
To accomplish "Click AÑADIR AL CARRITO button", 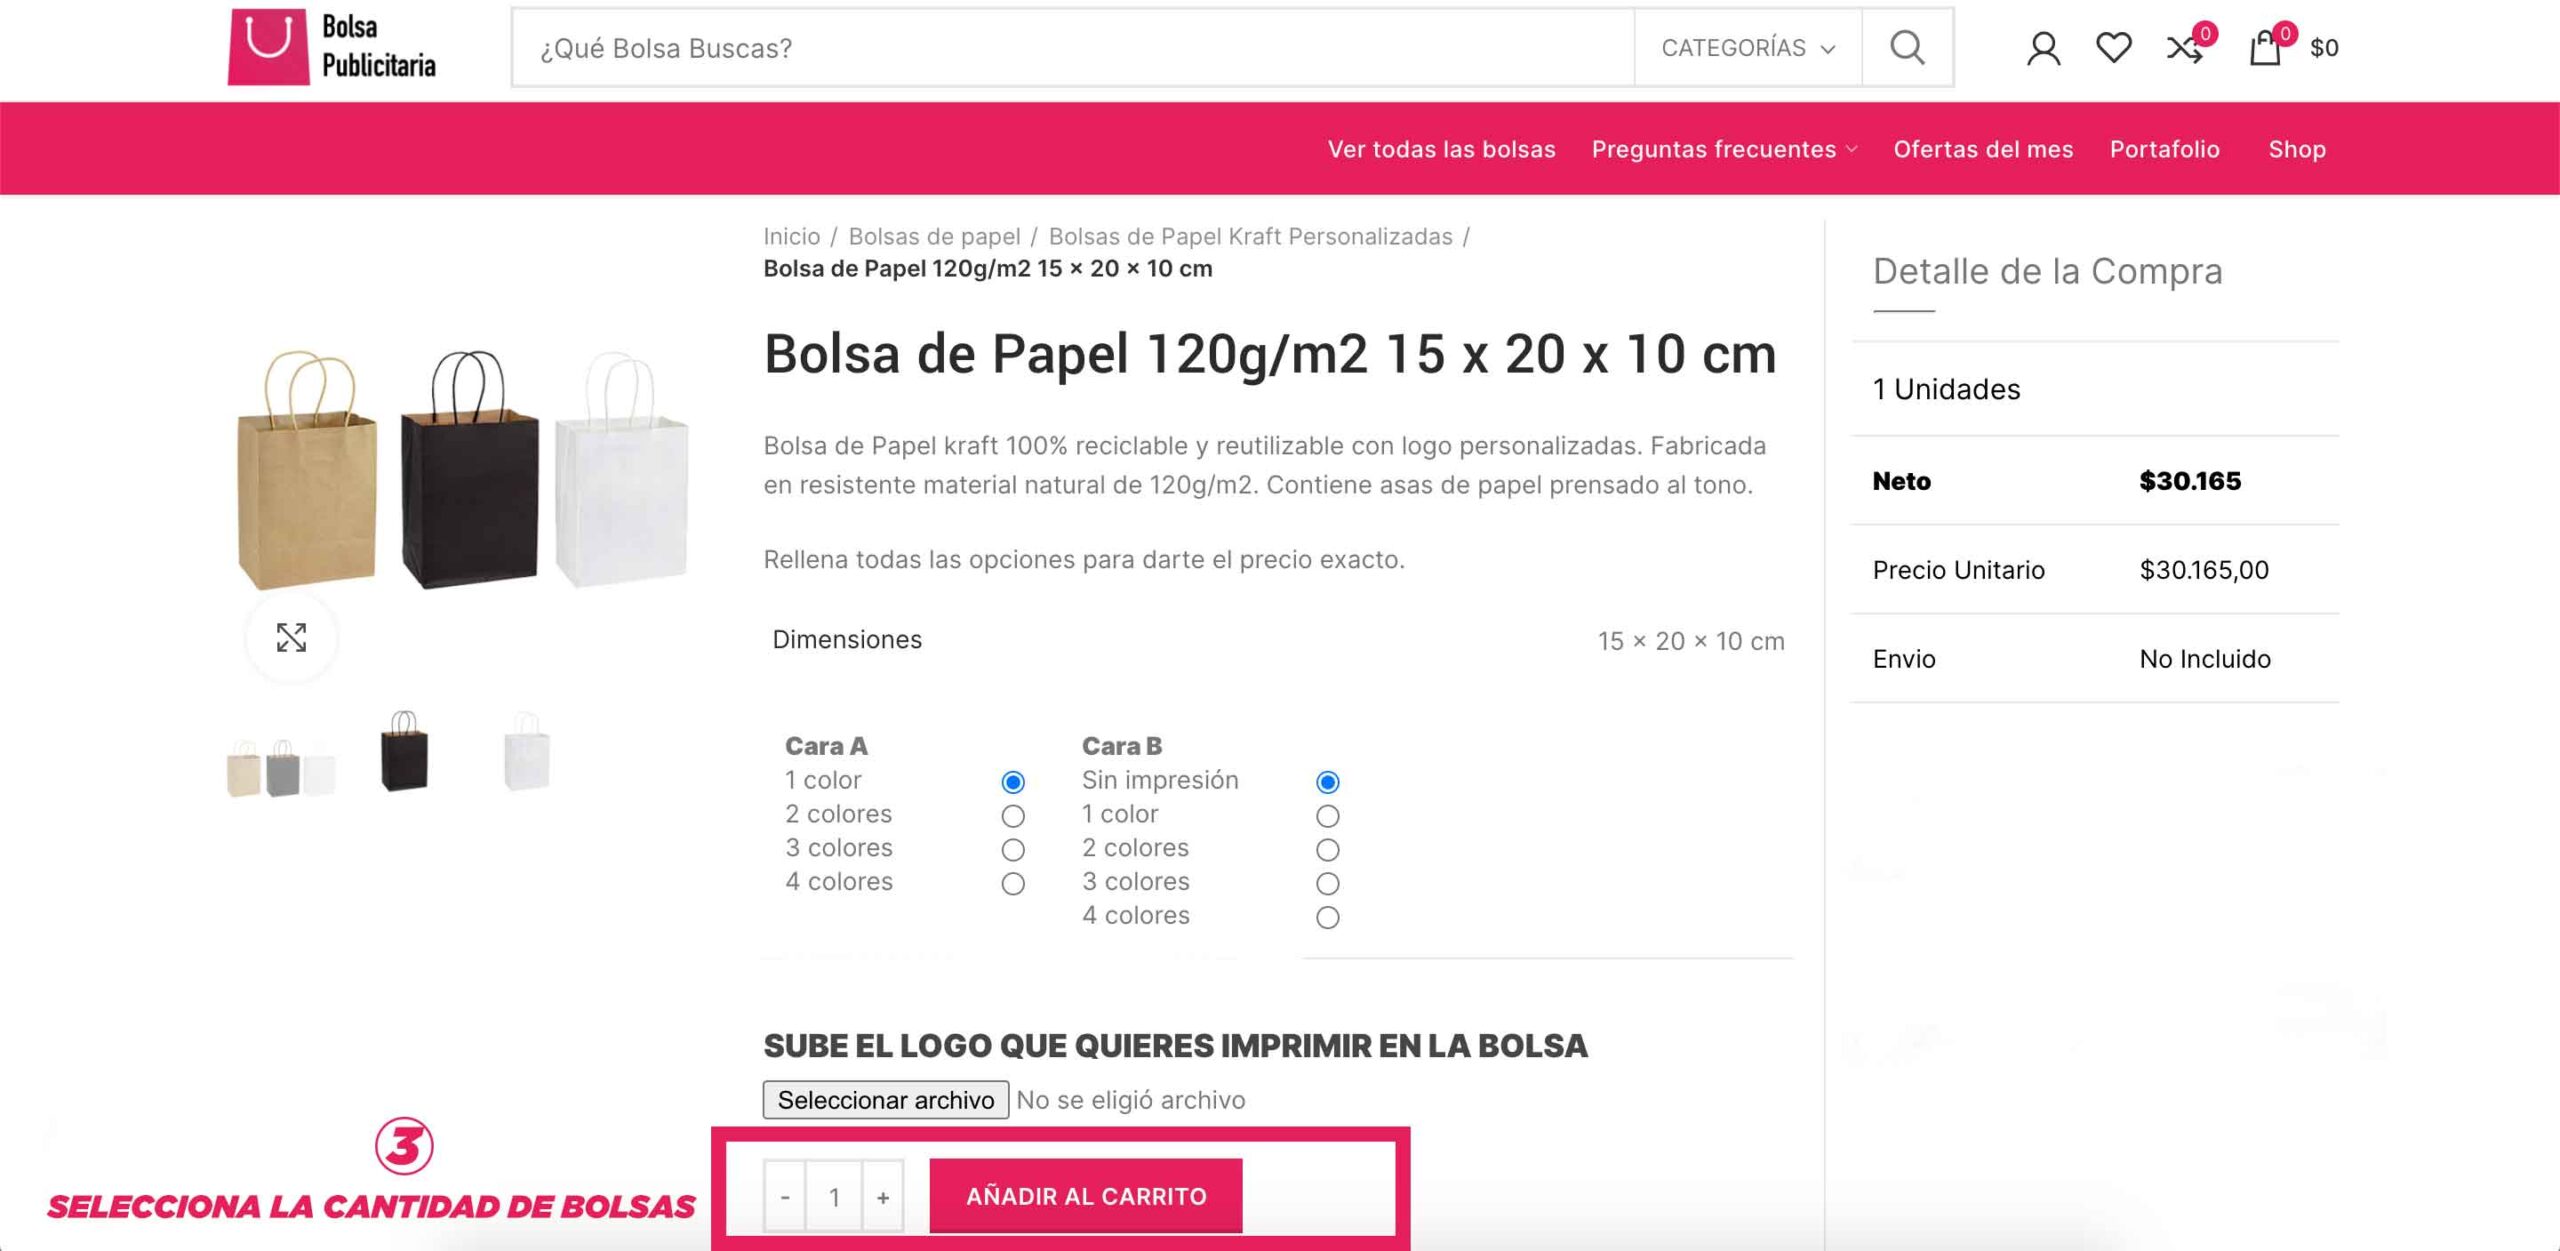I will [x=1086, y=1196].
